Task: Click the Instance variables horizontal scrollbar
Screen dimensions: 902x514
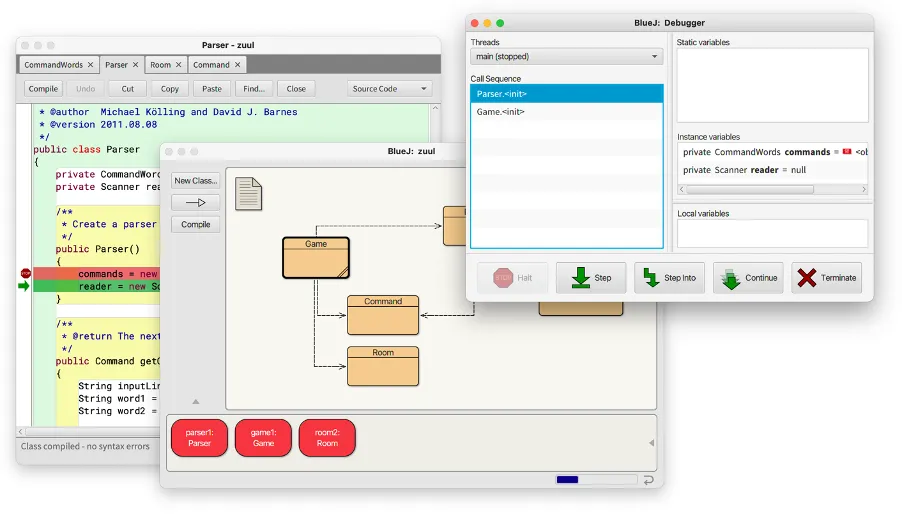Action: [x=750, y=189]
